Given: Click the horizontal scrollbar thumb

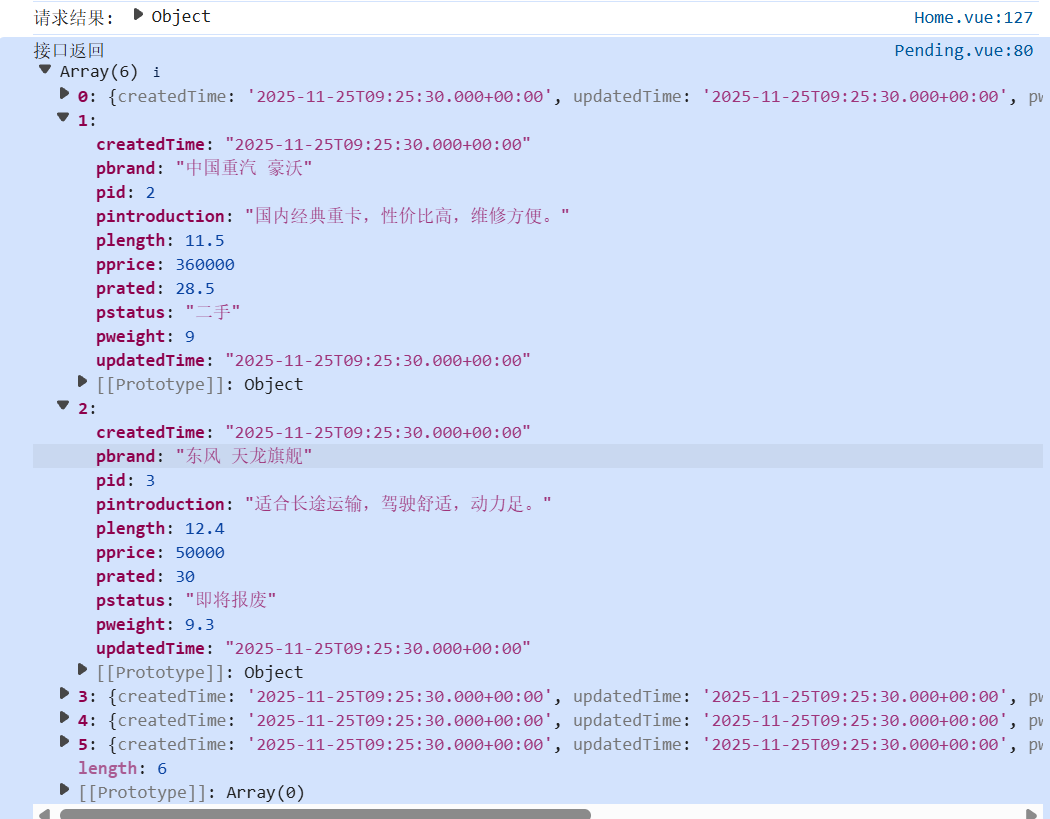Looking at the screenshot, I should click(x=325, y=814).
